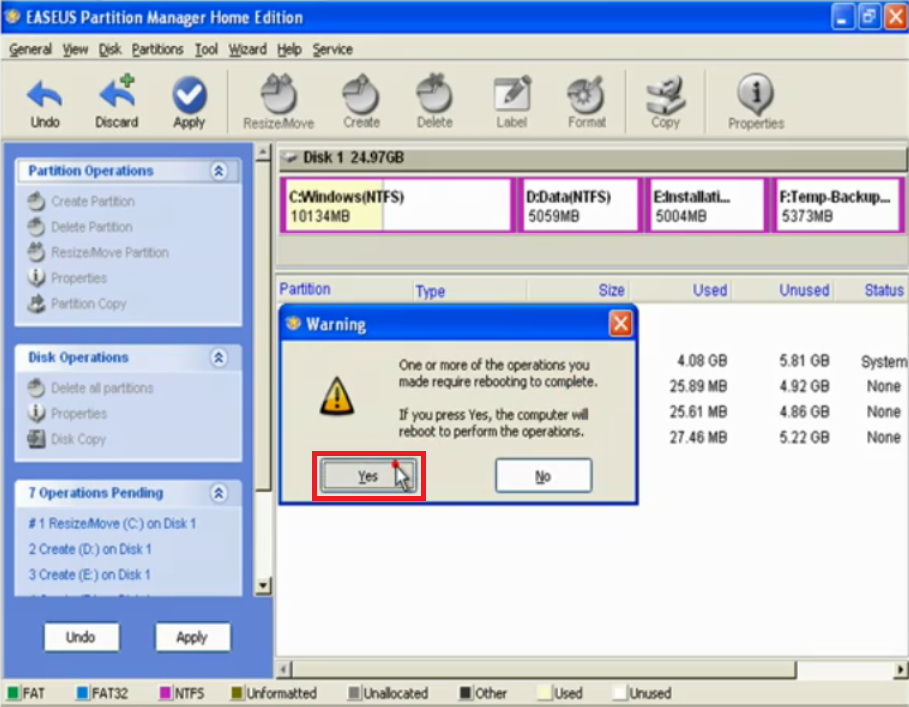This screenshot has height=707, width=909.
Task: Click the side panel scroll down arrow
Action: pyautogui.click(x=263, y=586)
